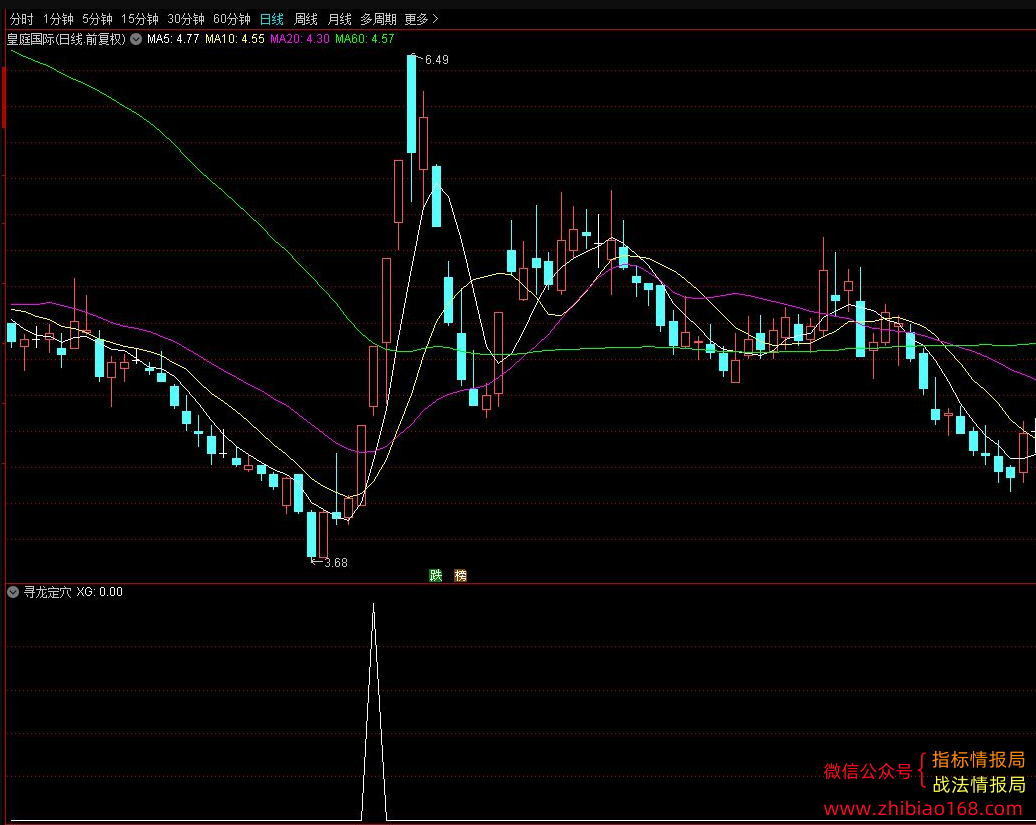Open the 多周期 multi-period view
Image resolution: width=1036 pixels, height=825 pixels.
click(x=378, y=19)
